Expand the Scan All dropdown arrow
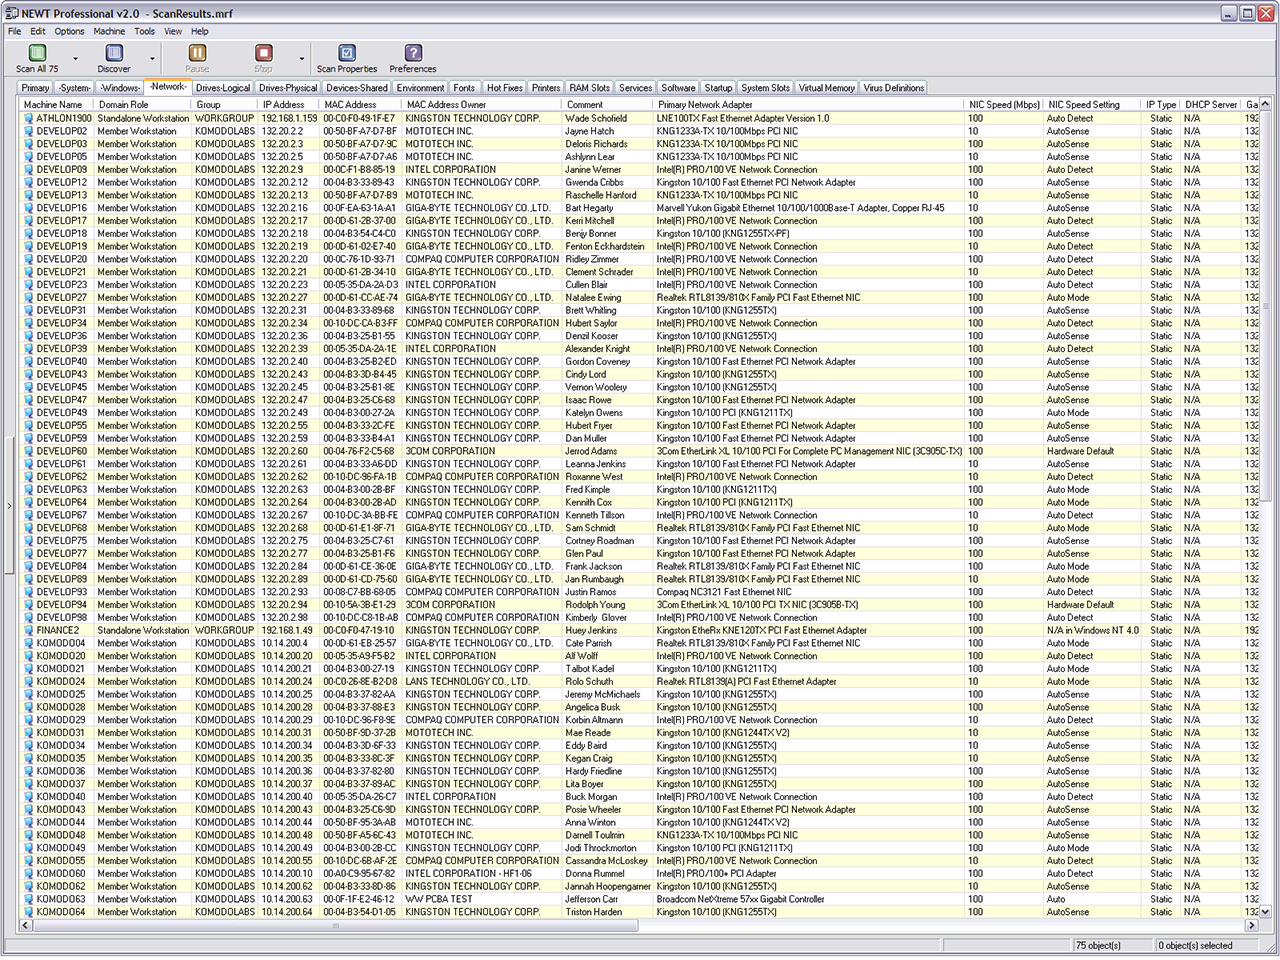 [x=75, y=59]
